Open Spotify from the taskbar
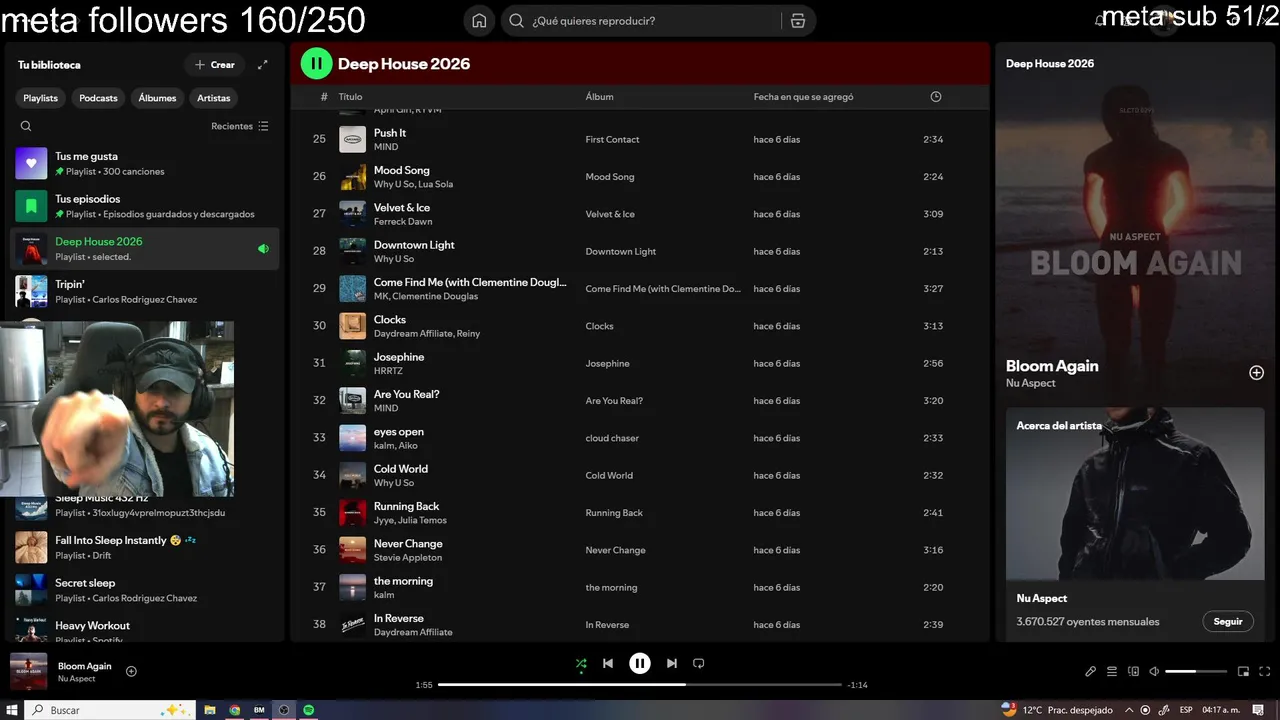This screenshot has width=1280, height=720. (309, 710)
